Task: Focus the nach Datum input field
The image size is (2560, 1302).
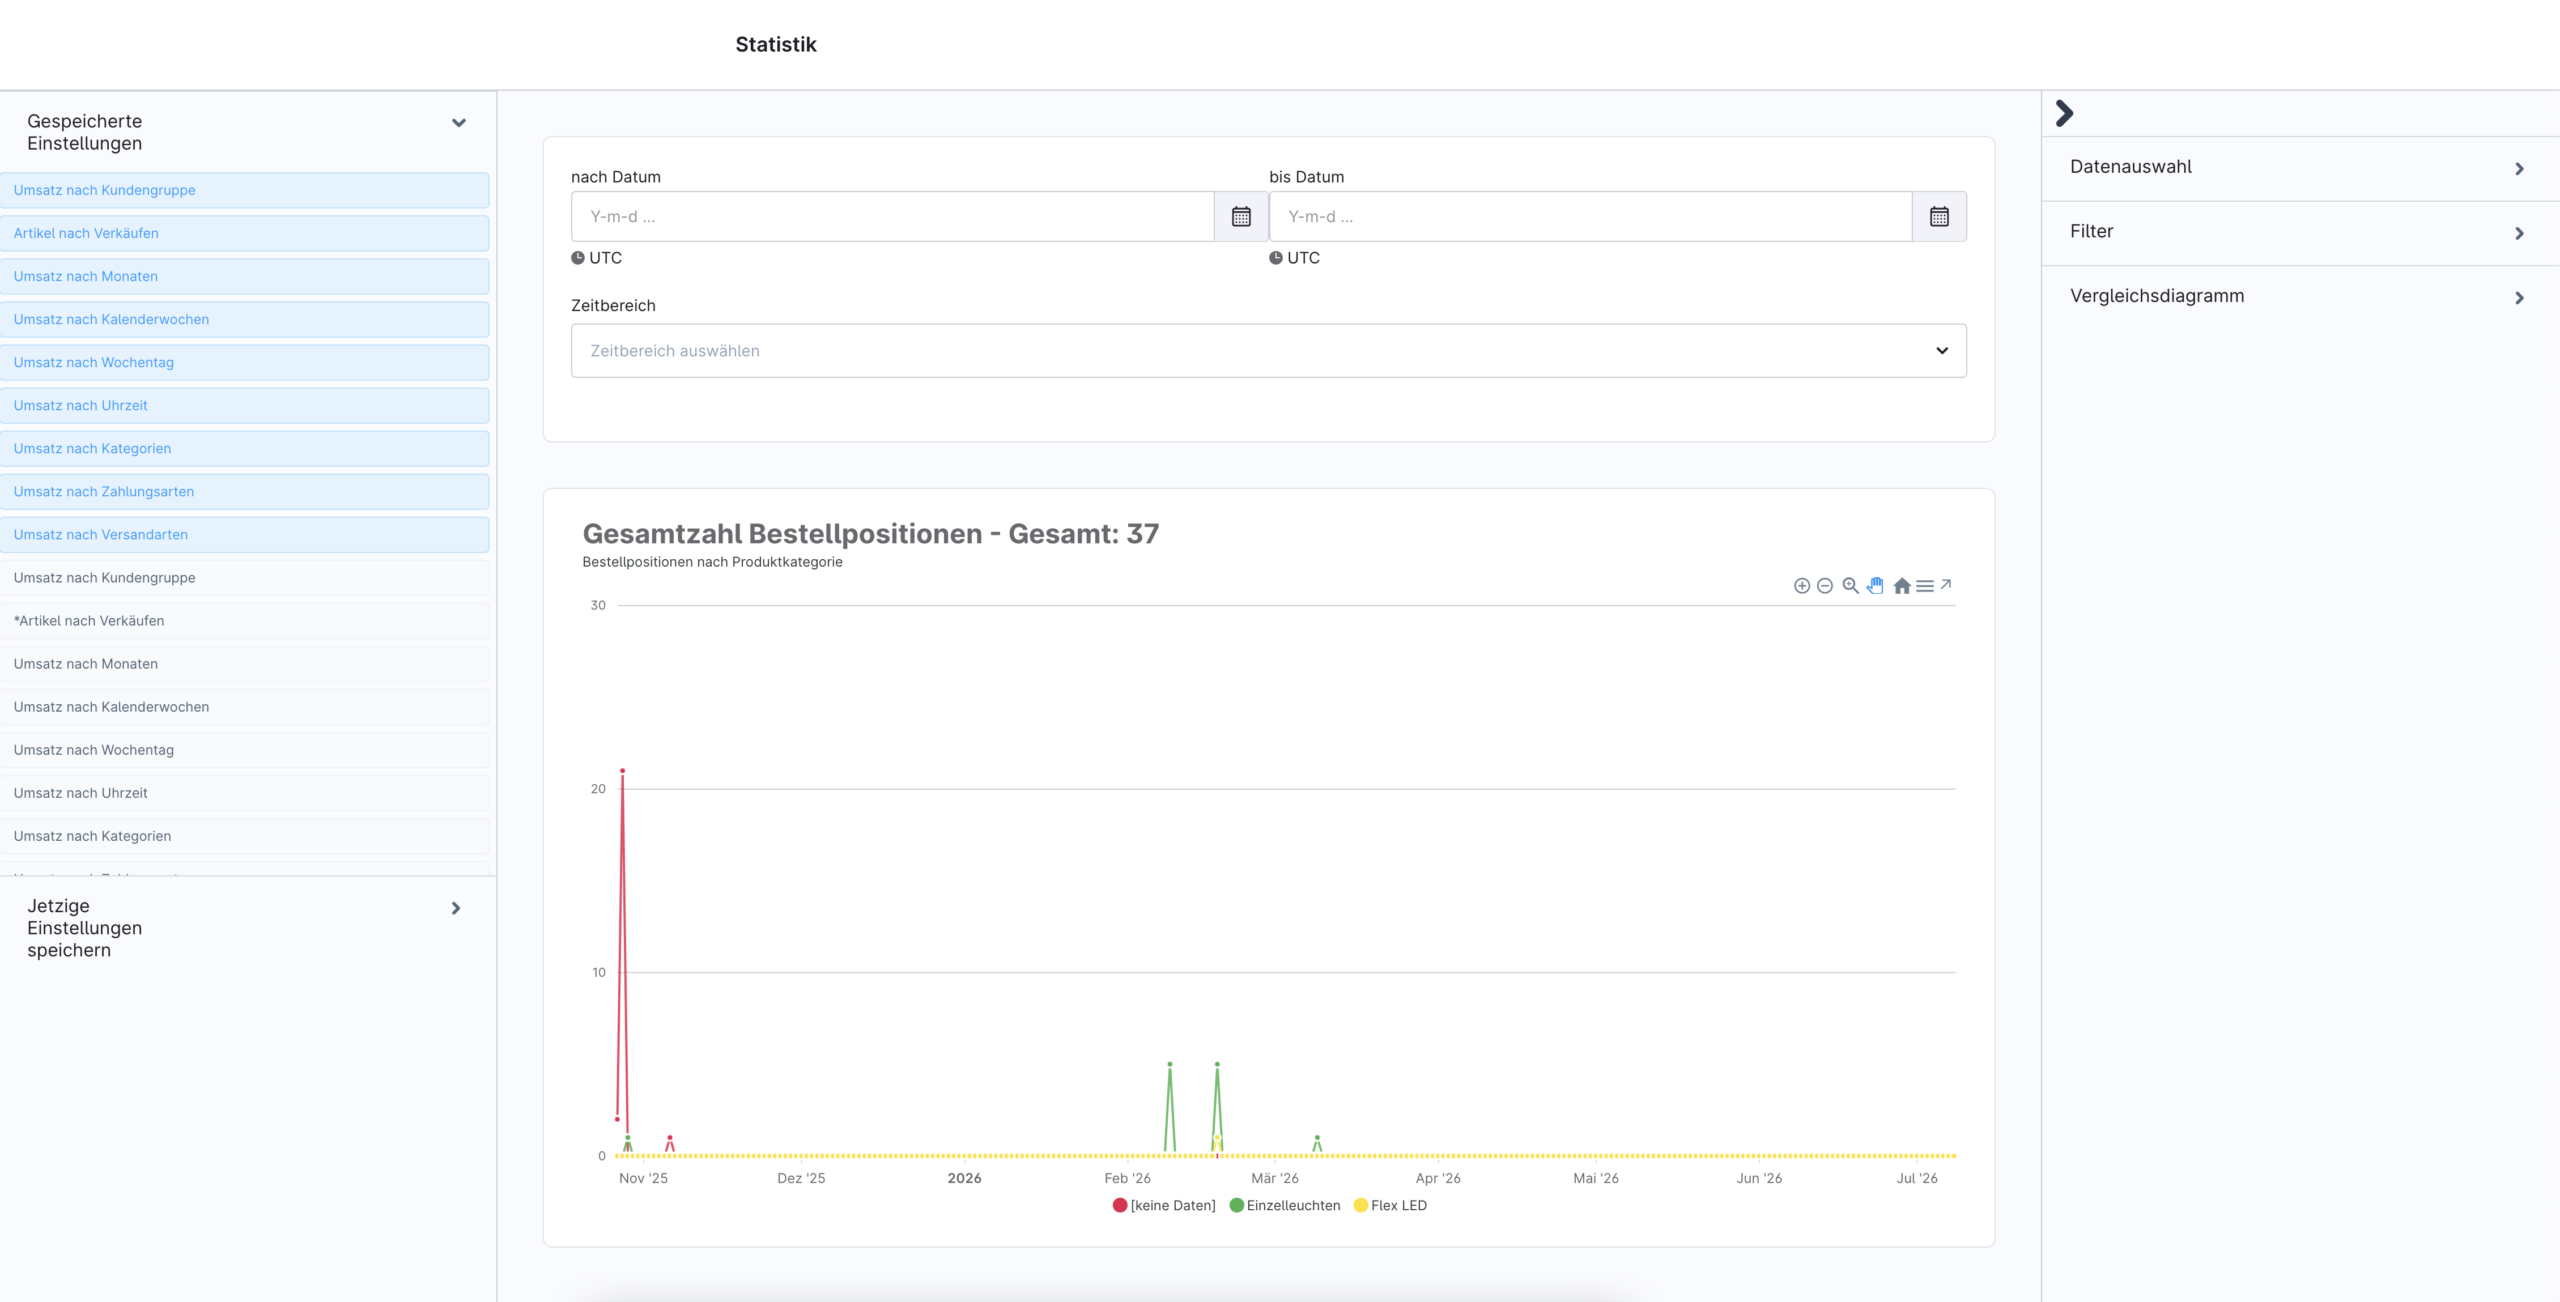Action: coord(893,216)
